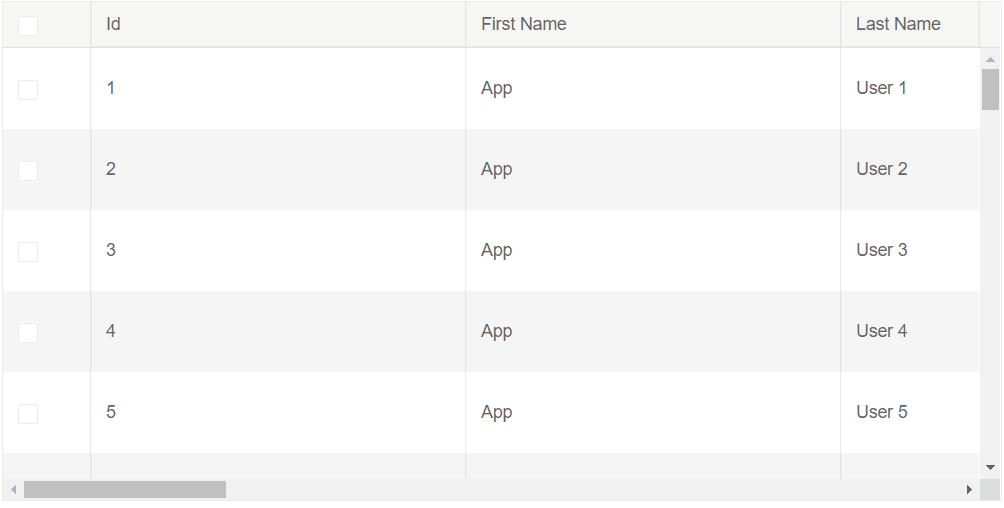Image resolution: width=1004 pixels, height=508 pixels.
Task: Click the Id cell showing 5
Action: click(111, 412)
